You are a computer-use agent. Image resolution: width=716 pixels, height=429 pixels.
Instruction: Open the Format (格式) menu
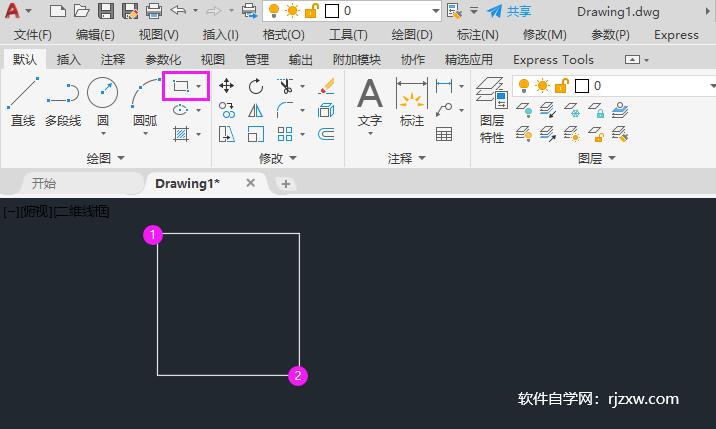[x=284, y=35]
